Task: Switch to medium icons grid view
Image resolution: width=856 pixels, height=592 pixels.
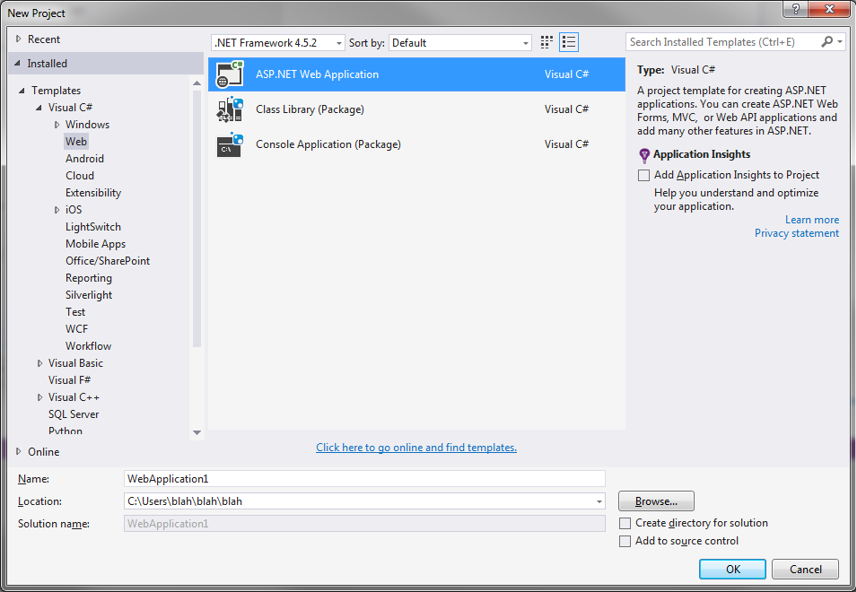Action: (x=547, y=42)
